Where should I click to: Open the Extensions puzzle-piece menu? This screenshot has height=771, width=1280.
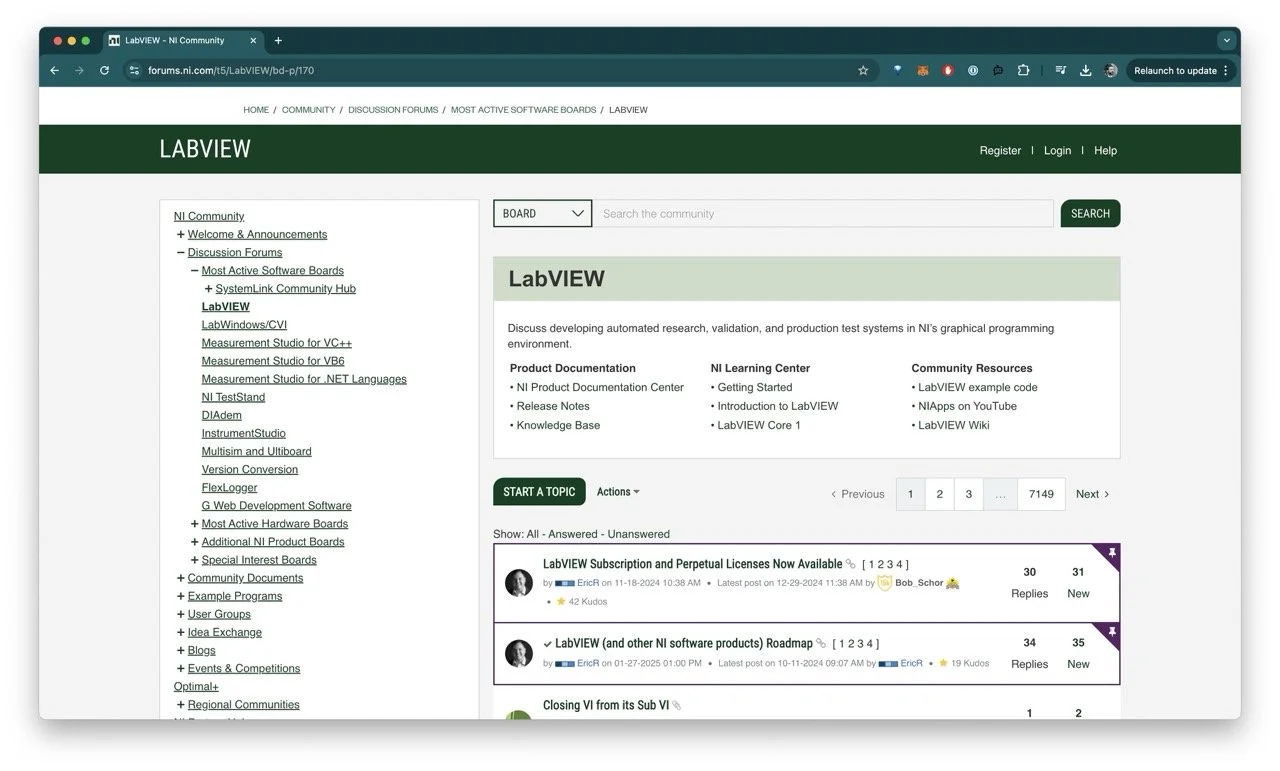coord(1023,71)
